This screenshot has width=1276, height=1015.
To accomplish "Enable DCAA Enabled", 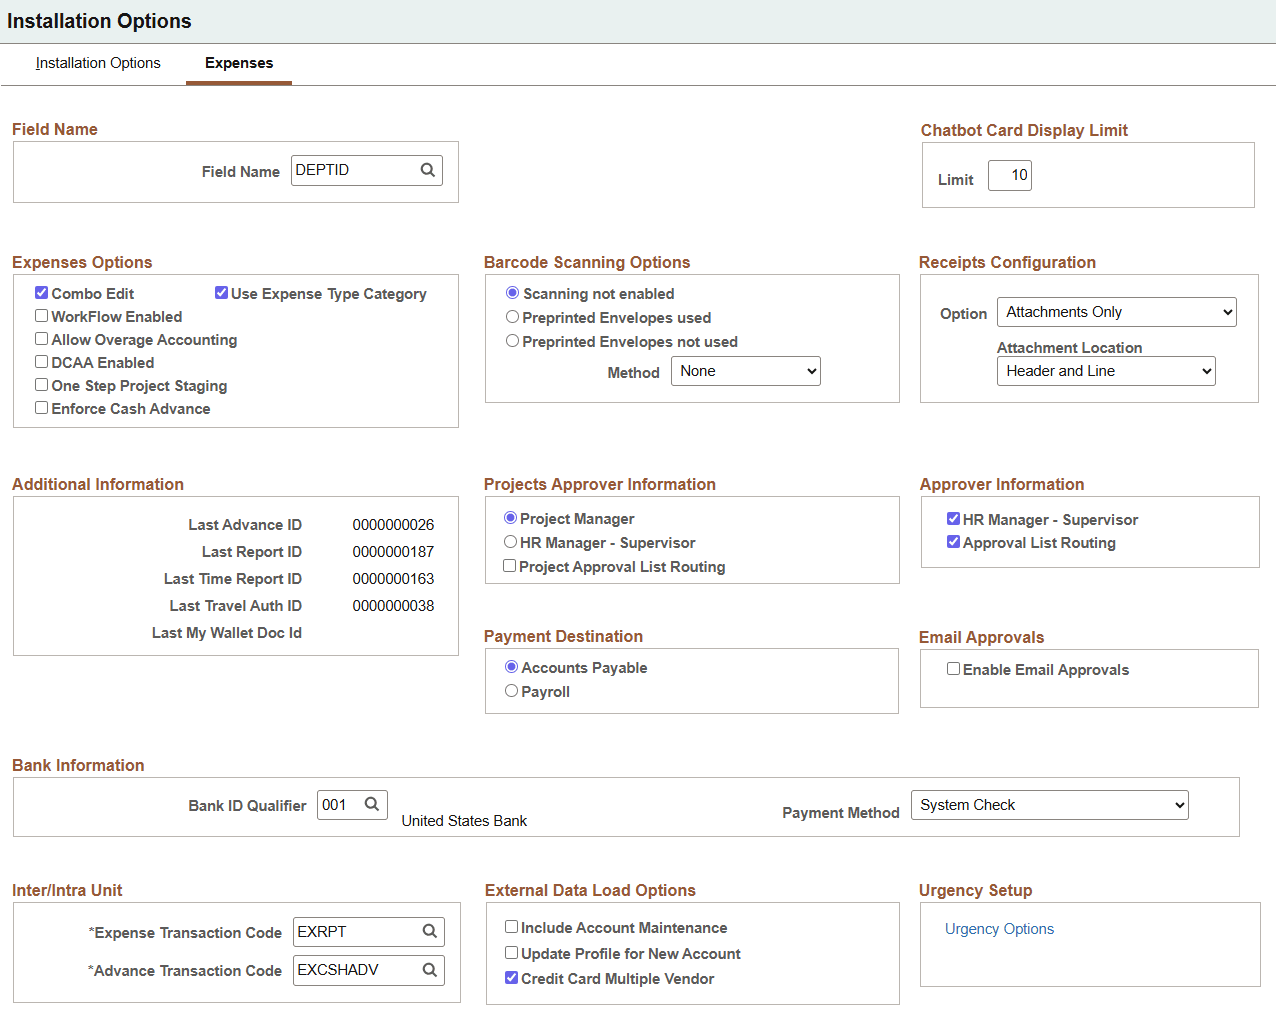I will point(41,362).
